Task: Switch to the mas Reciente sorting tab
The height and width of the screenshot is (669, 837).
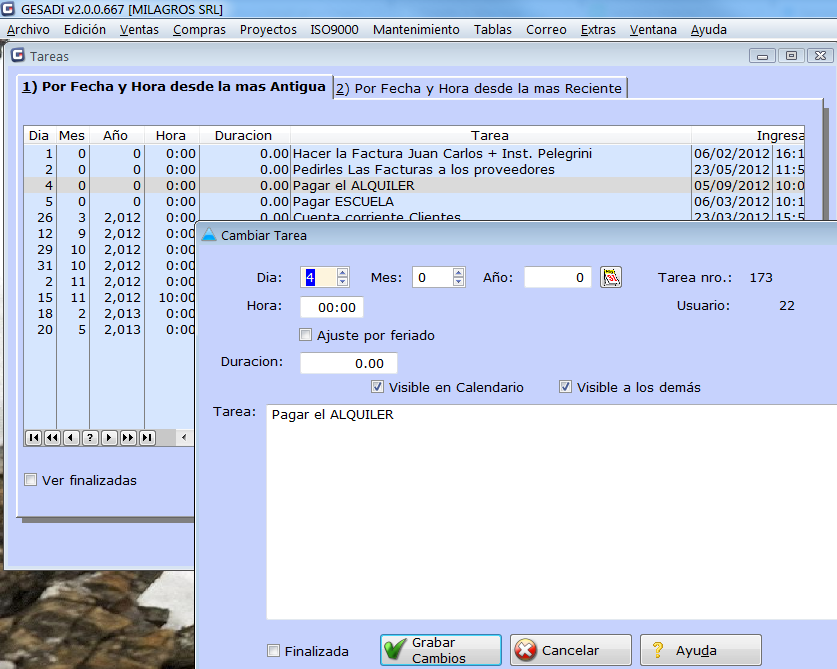Action: point(479,88)
